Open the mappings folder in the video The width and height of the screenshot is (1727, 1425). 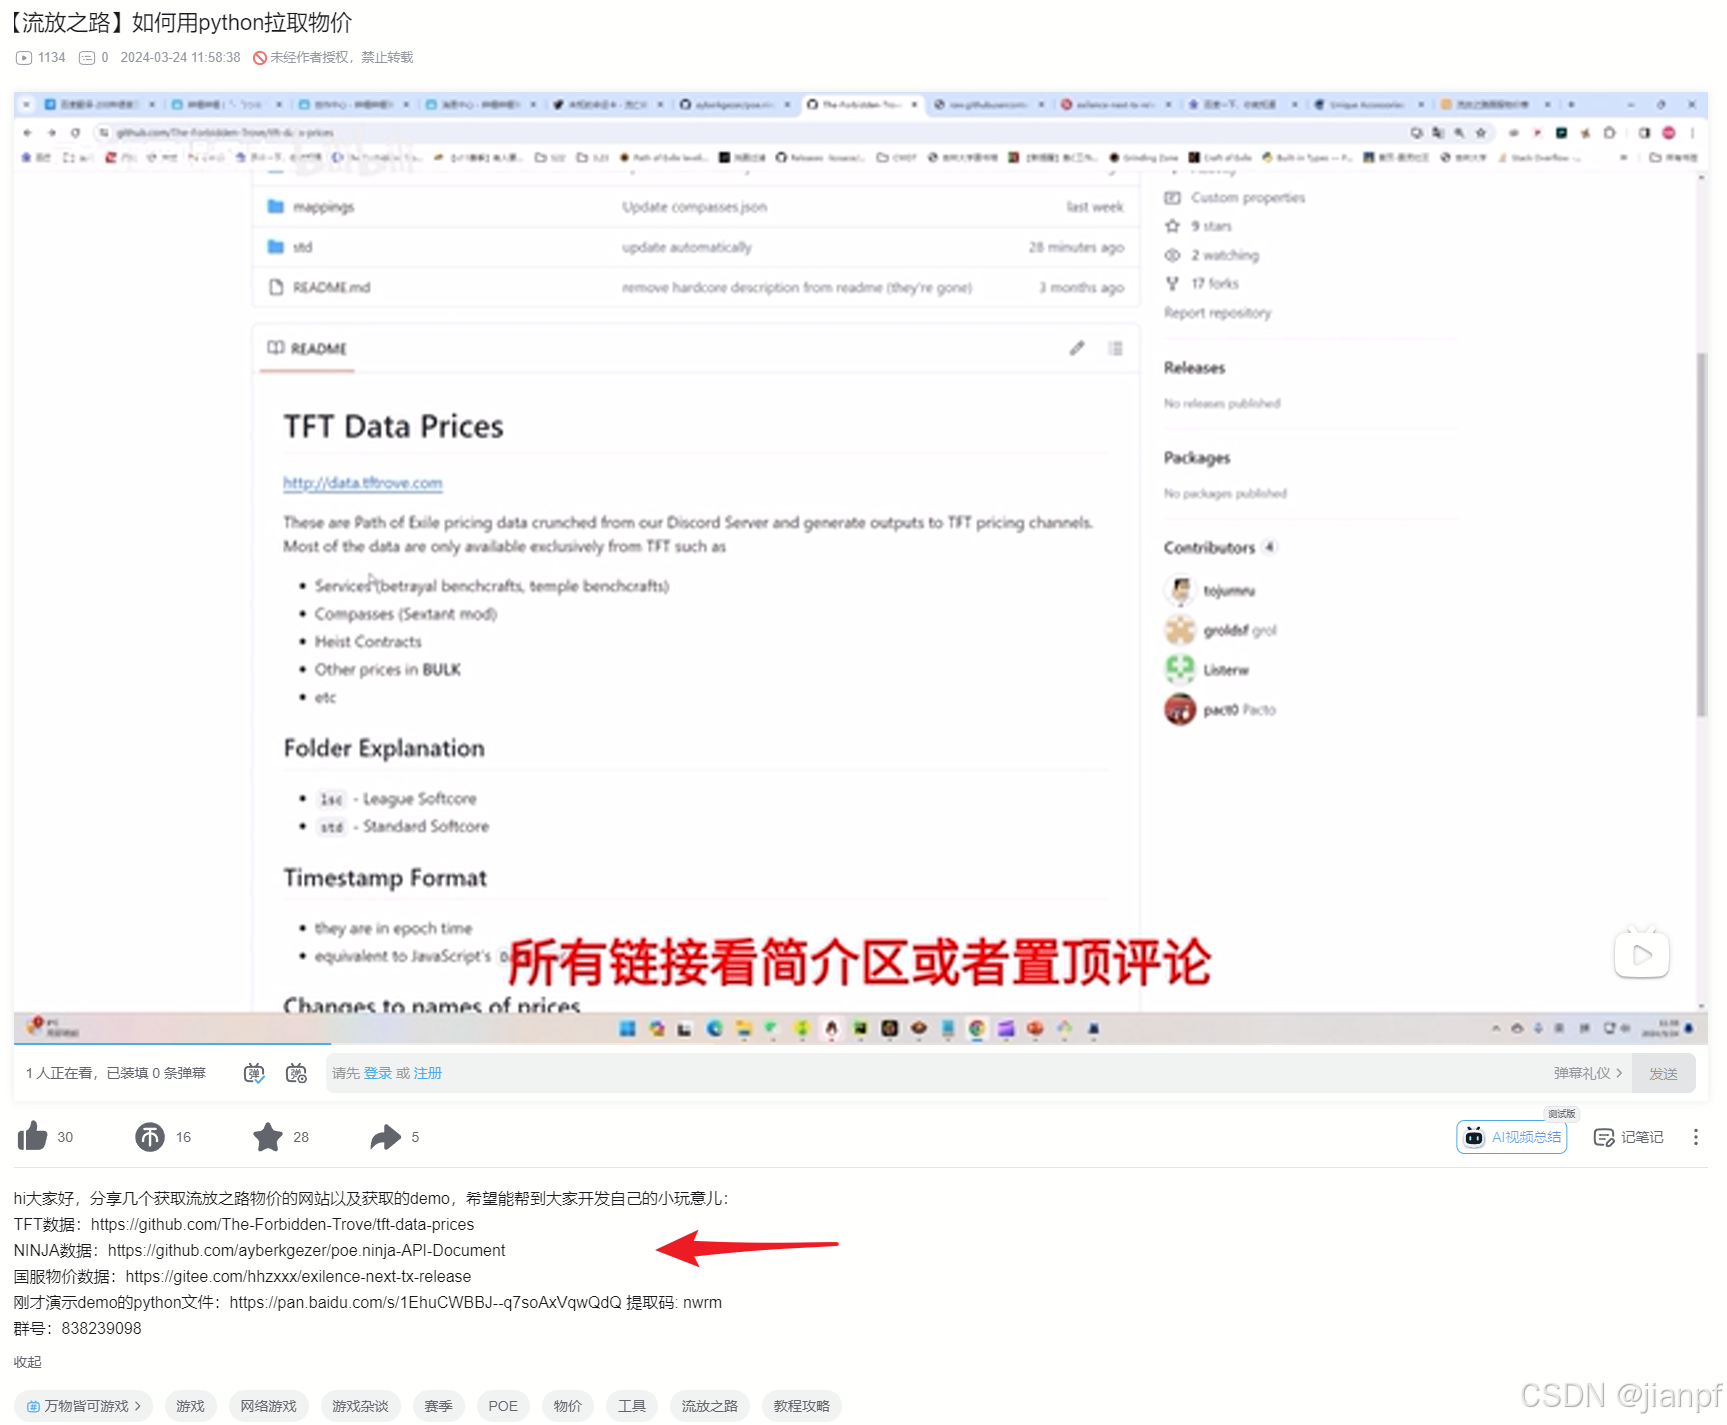point(323,207)
